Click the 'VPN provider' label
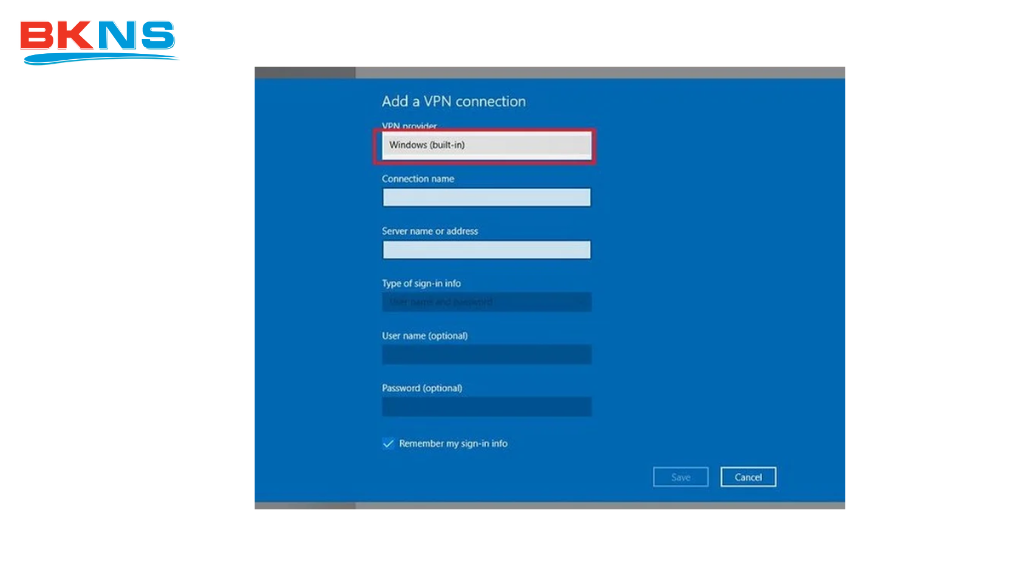 [409, 126]
